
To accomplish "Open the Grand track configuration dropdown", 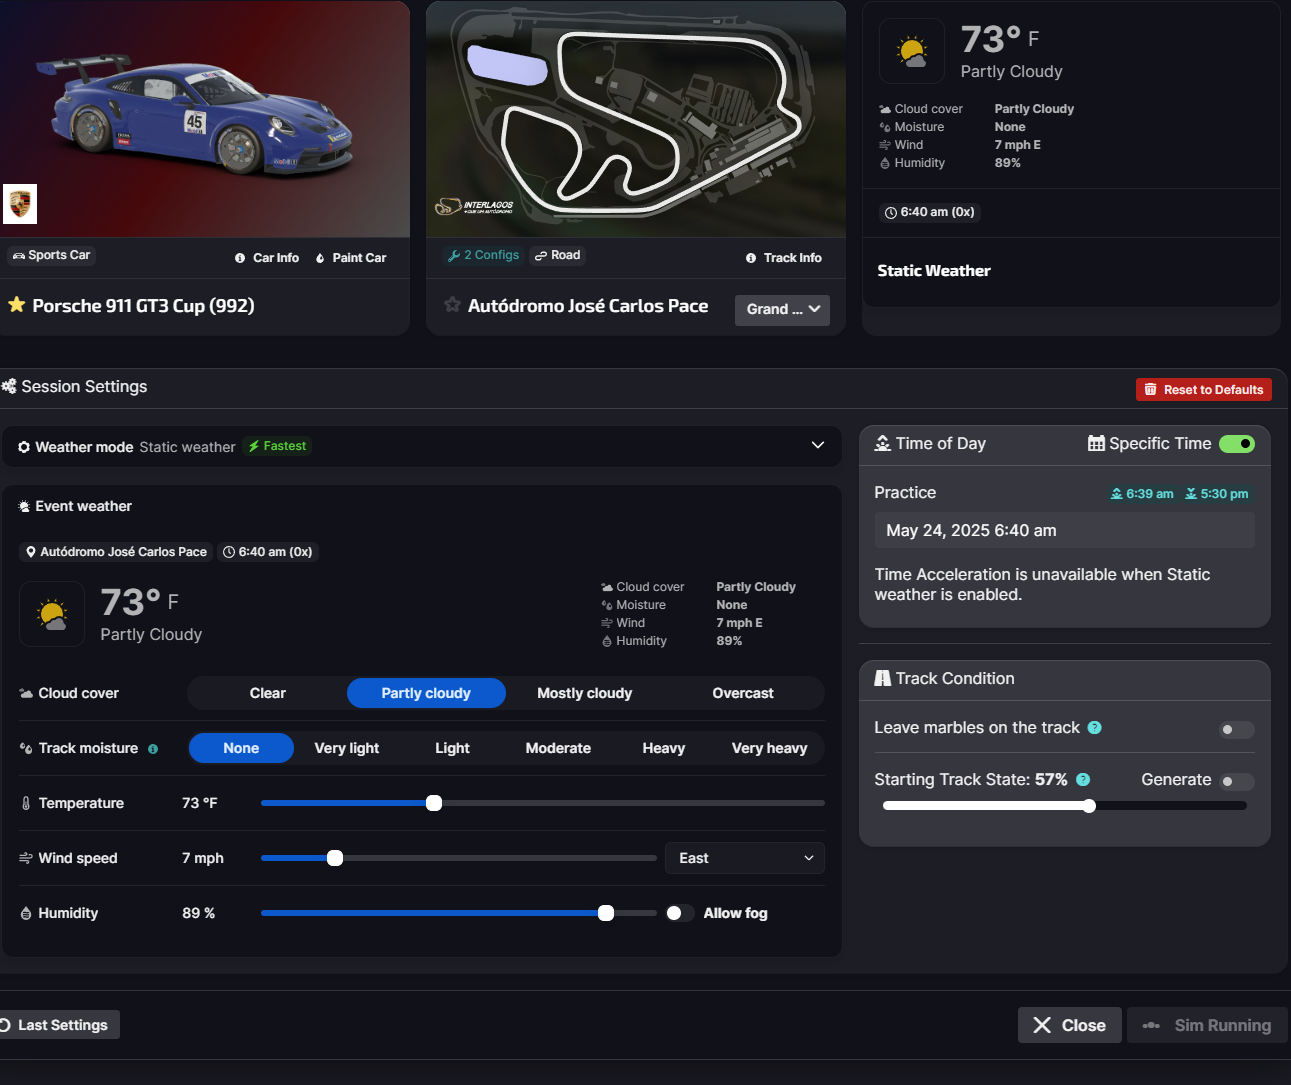I will coord(782,309).
